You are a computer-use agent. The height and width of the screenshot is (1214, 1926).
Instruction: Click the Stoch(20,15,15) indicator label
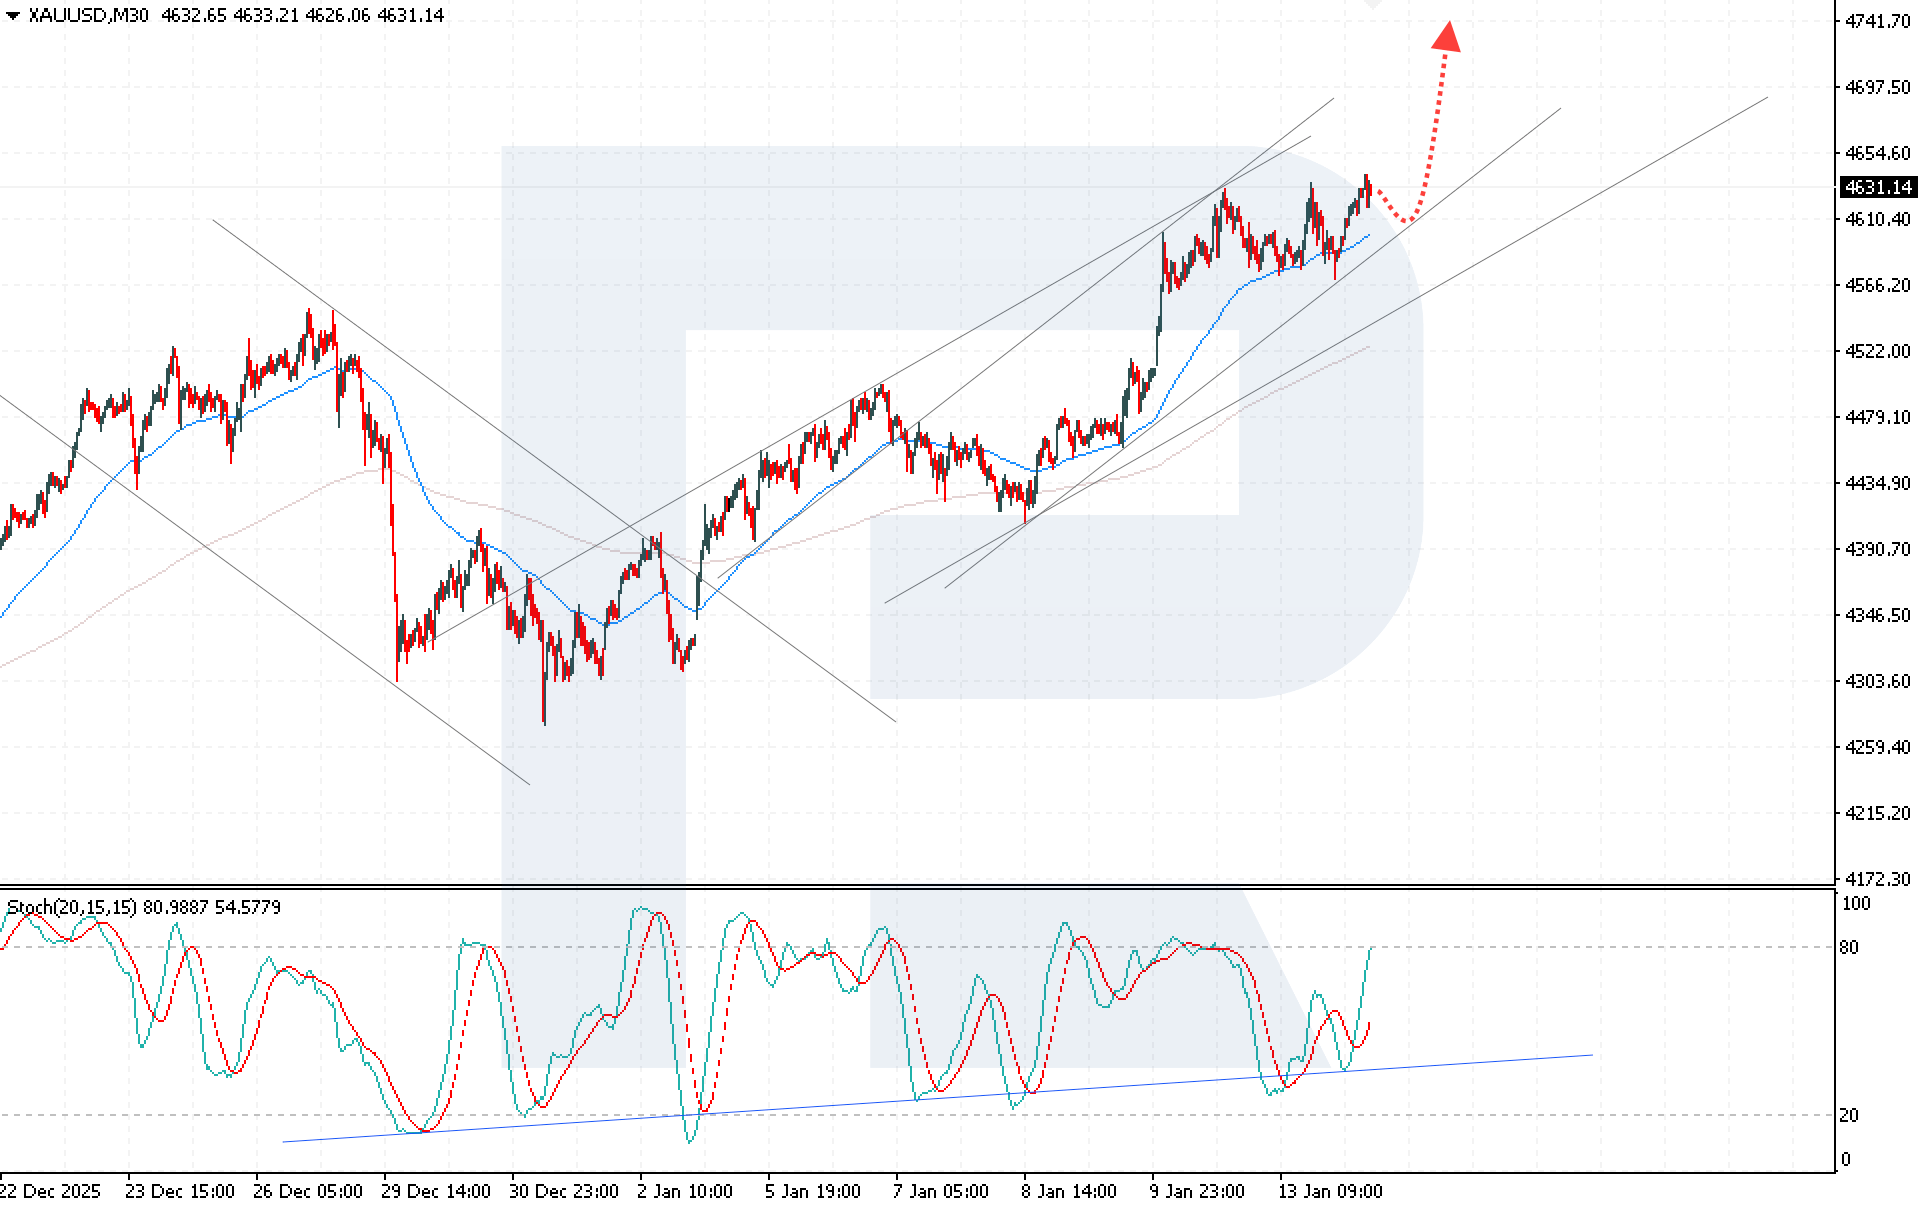[x=72, y=907]
